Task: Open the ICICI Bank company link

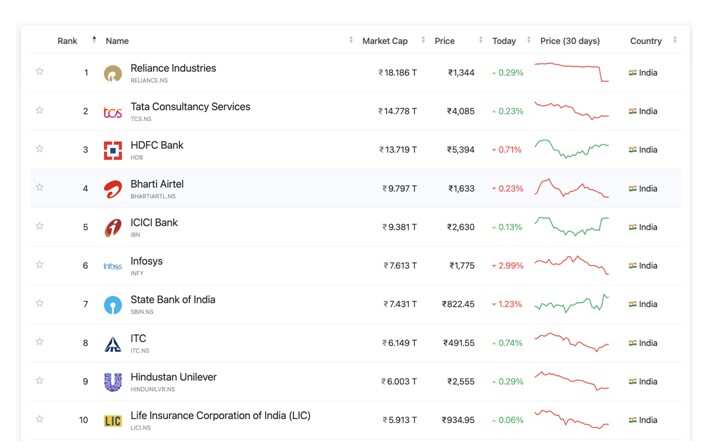Action: pos(154,223)
